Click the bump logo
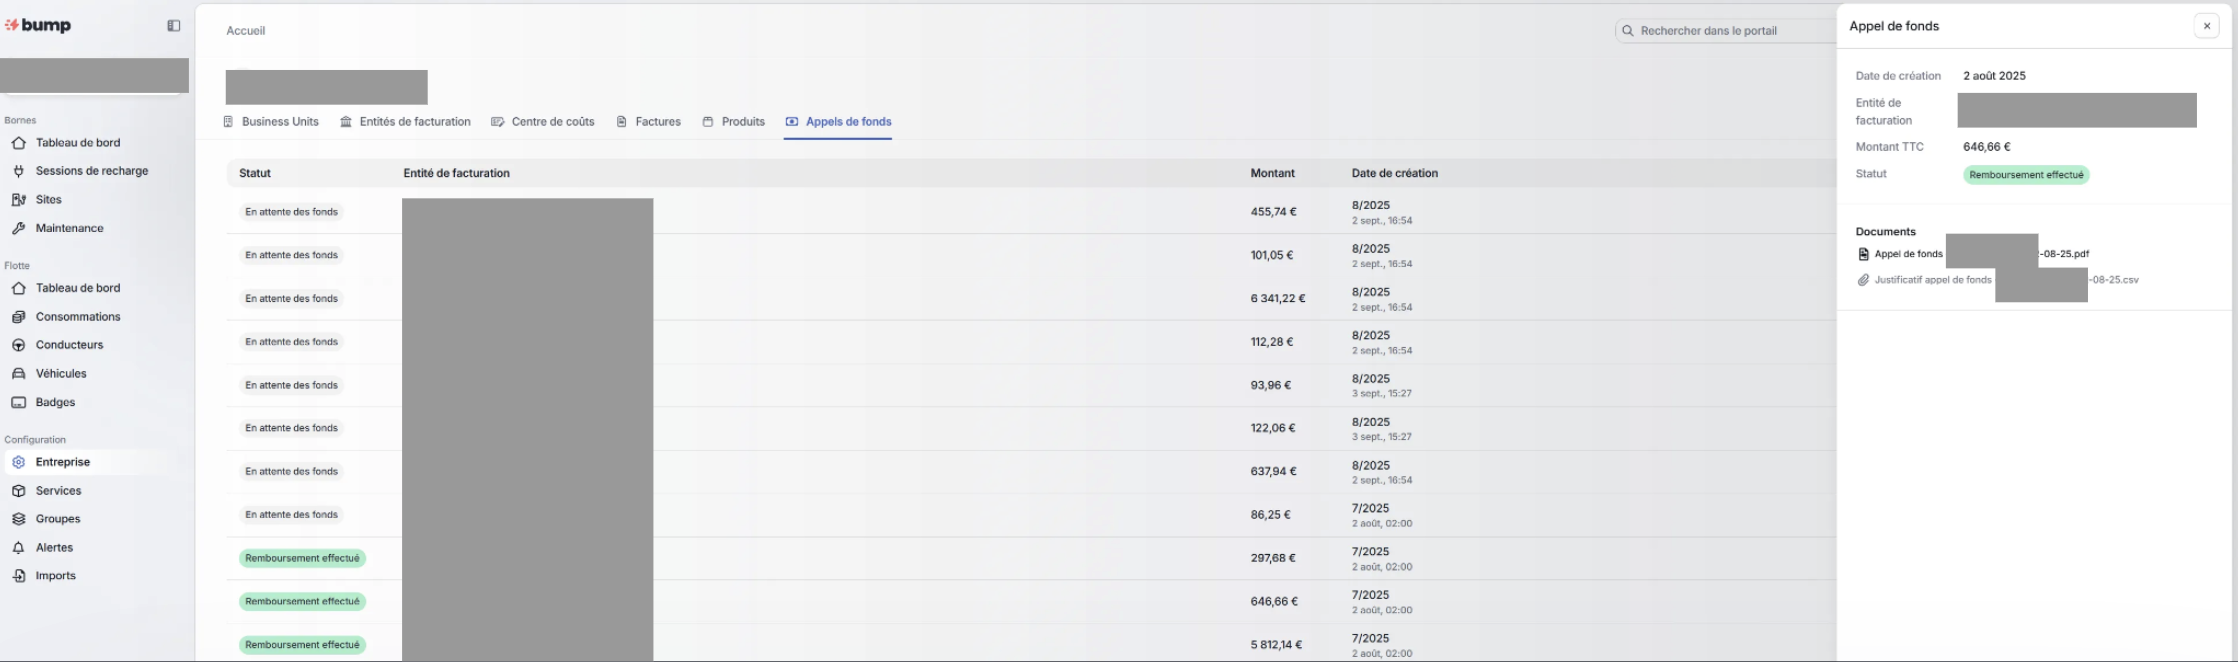 coord(39,26)
